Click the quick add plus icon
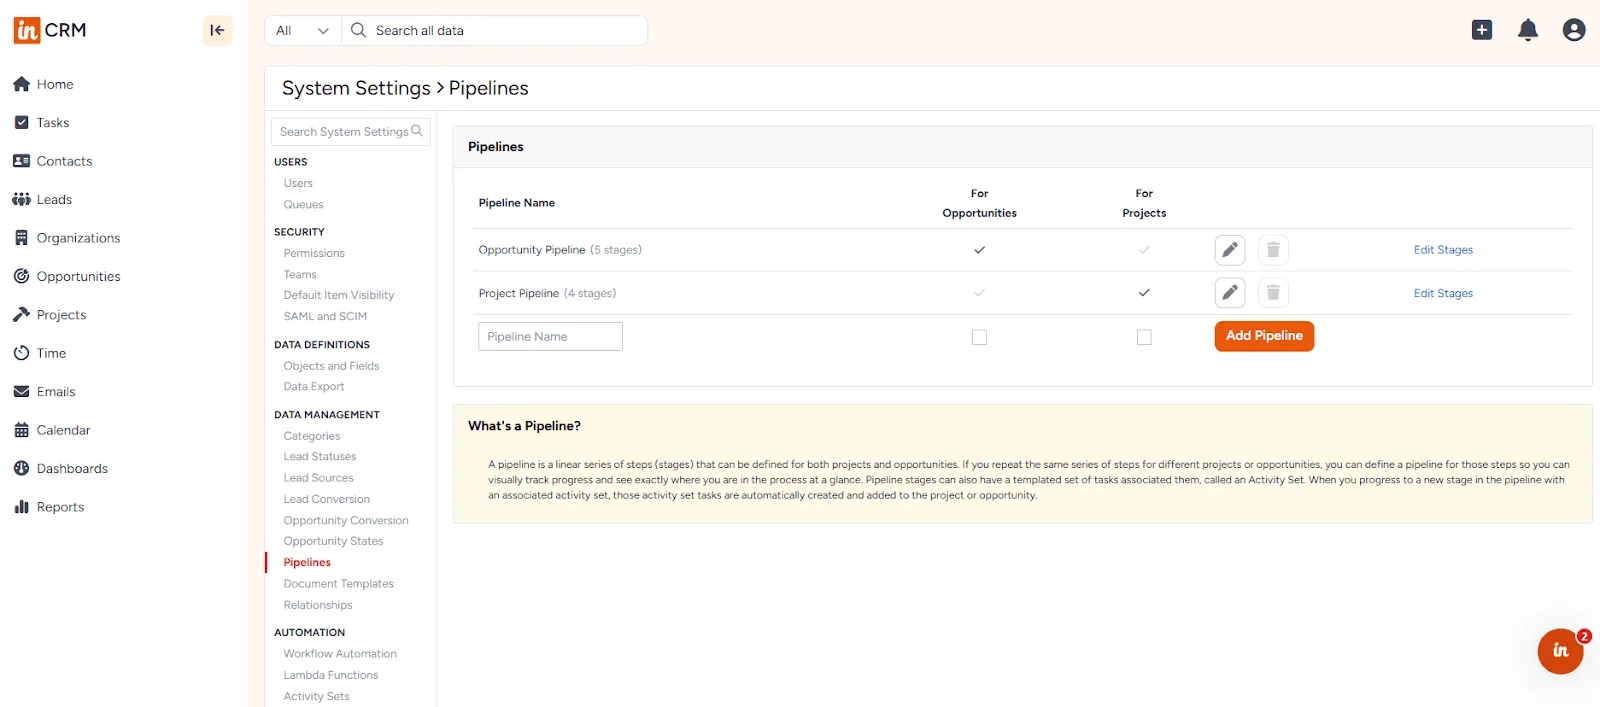Viewport: 1600px width, 707px height. [x=1482, y=30]
